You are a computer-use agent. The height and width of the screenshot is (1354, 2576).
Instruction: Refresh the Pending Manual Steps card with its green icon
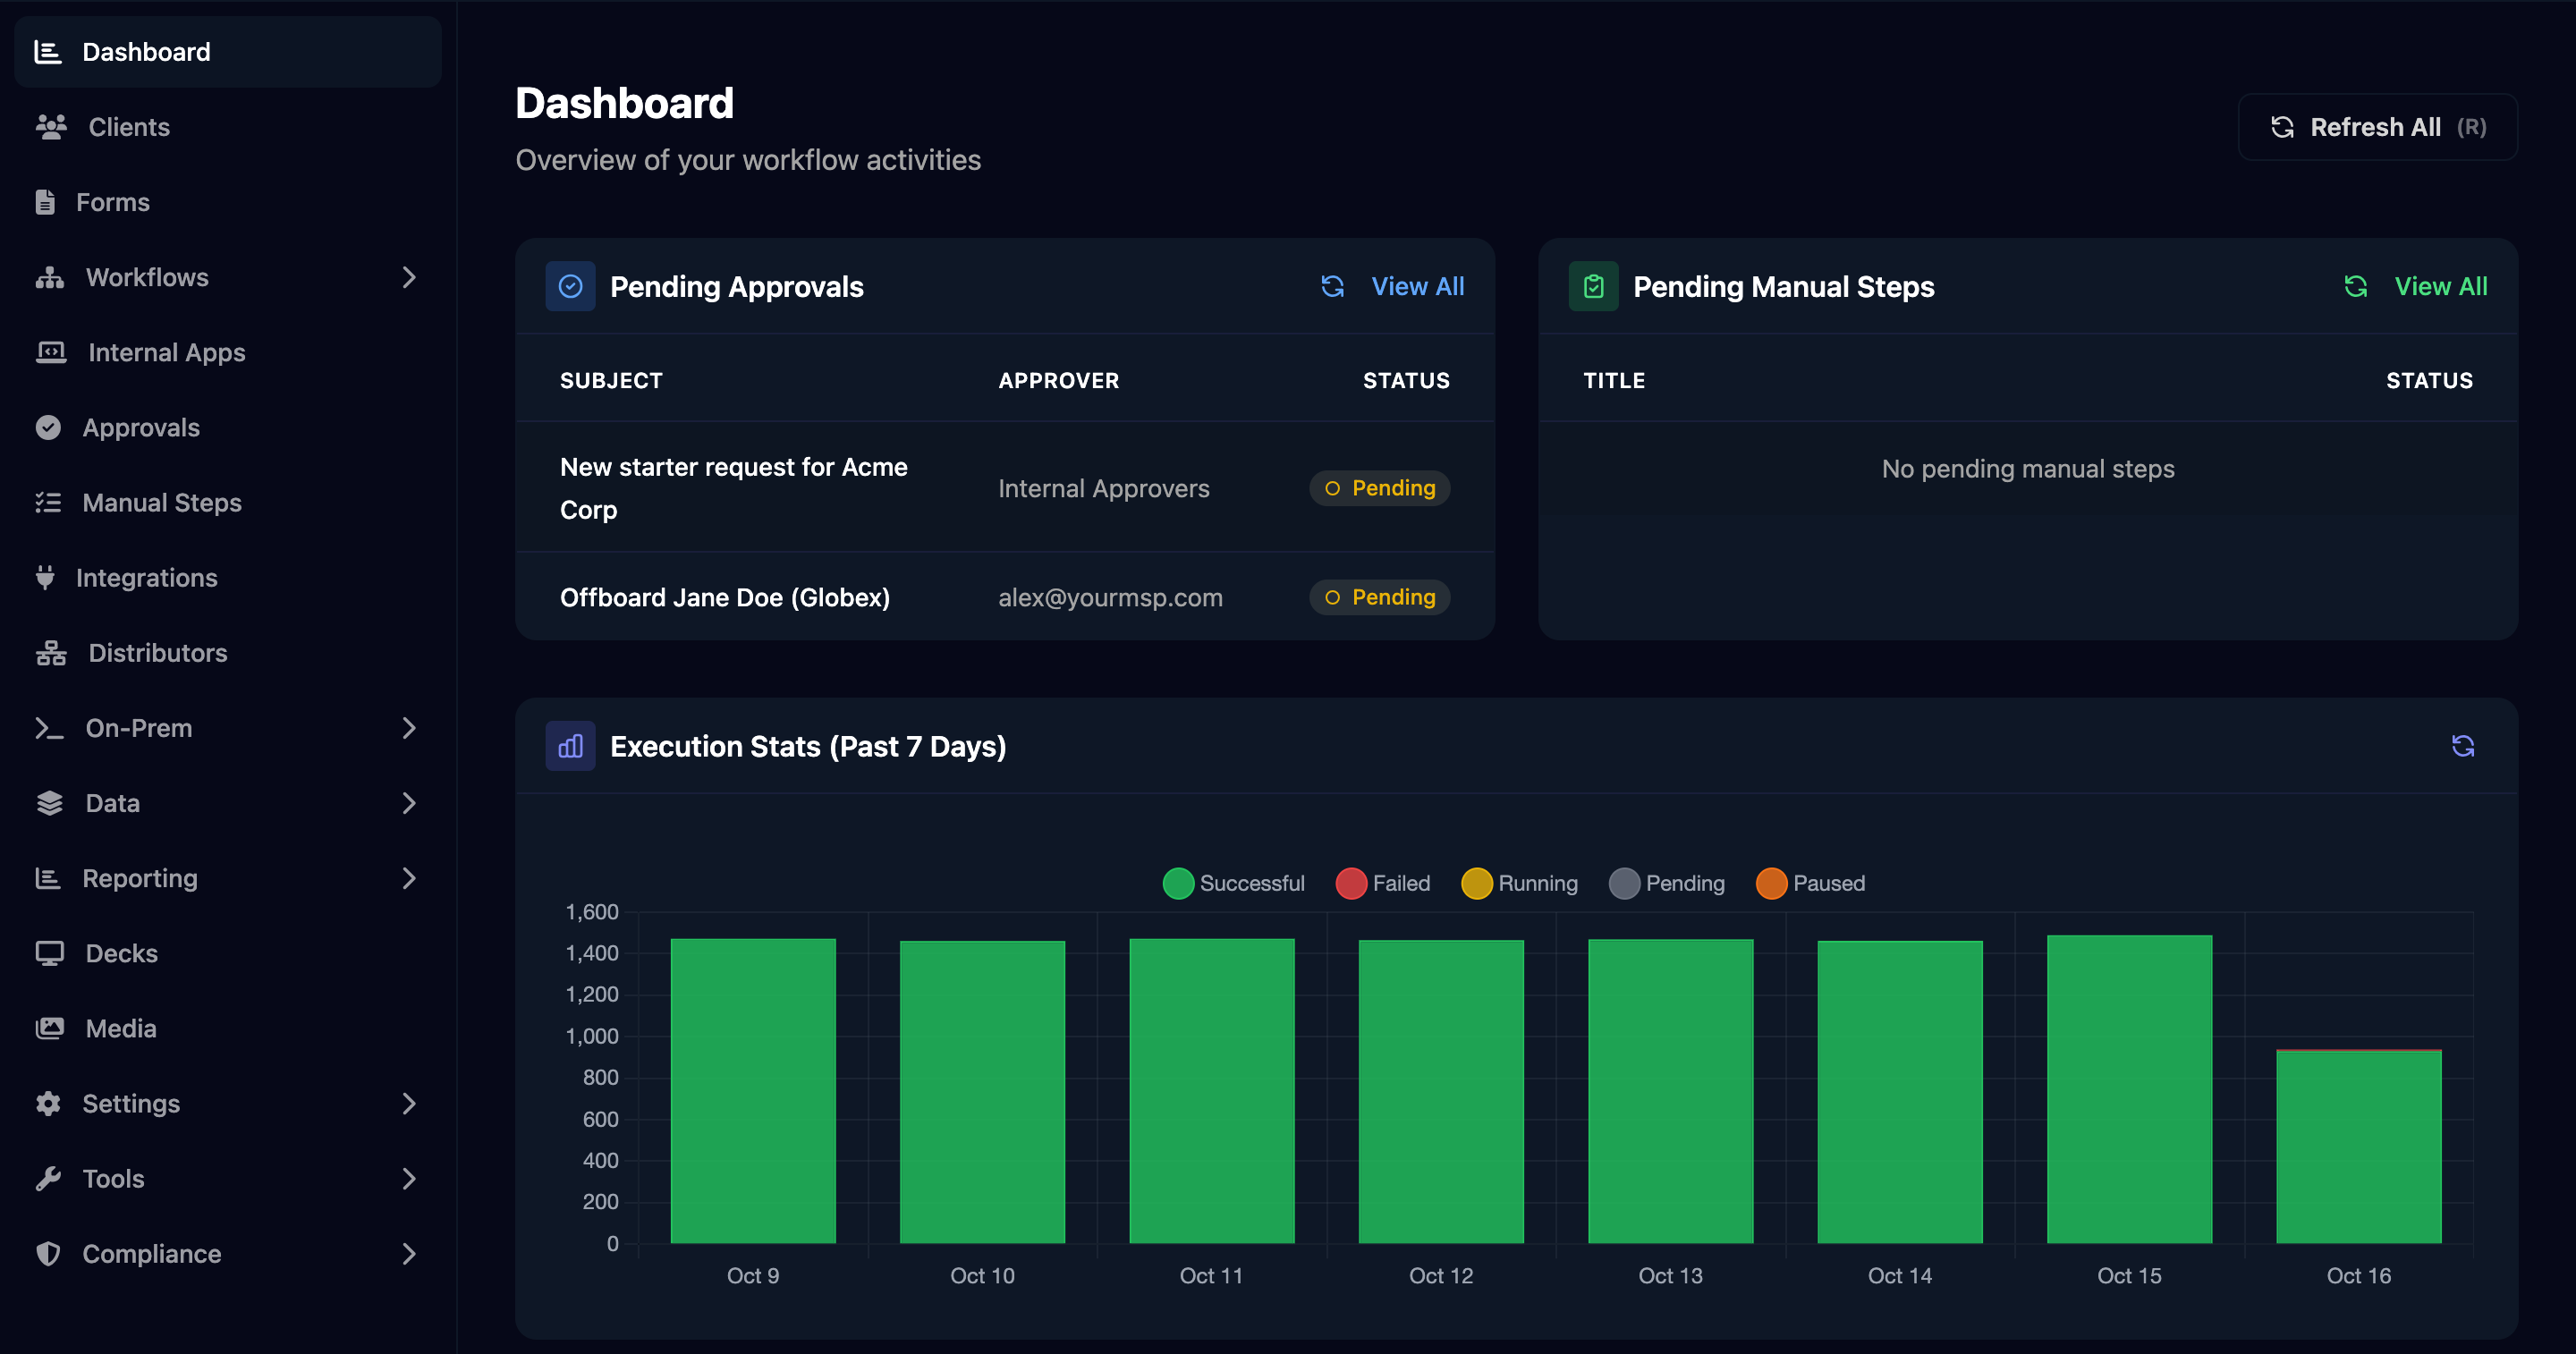click(x=2355, y=287)
